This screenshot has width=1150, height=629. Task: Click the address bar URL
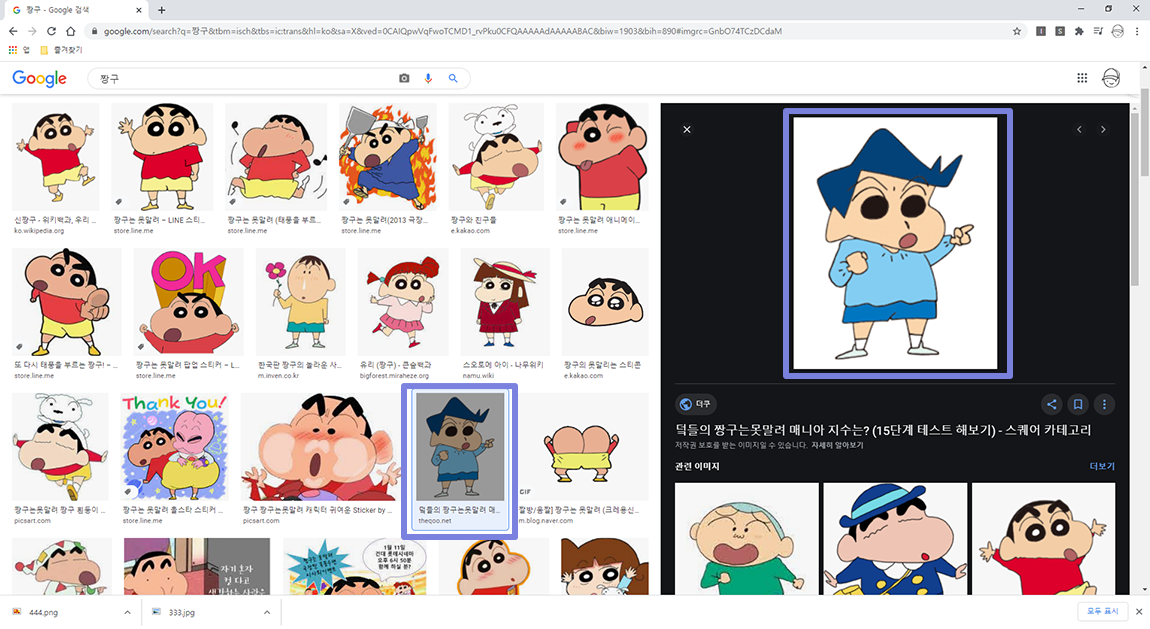pyautogui.click(x=442, y=32)
